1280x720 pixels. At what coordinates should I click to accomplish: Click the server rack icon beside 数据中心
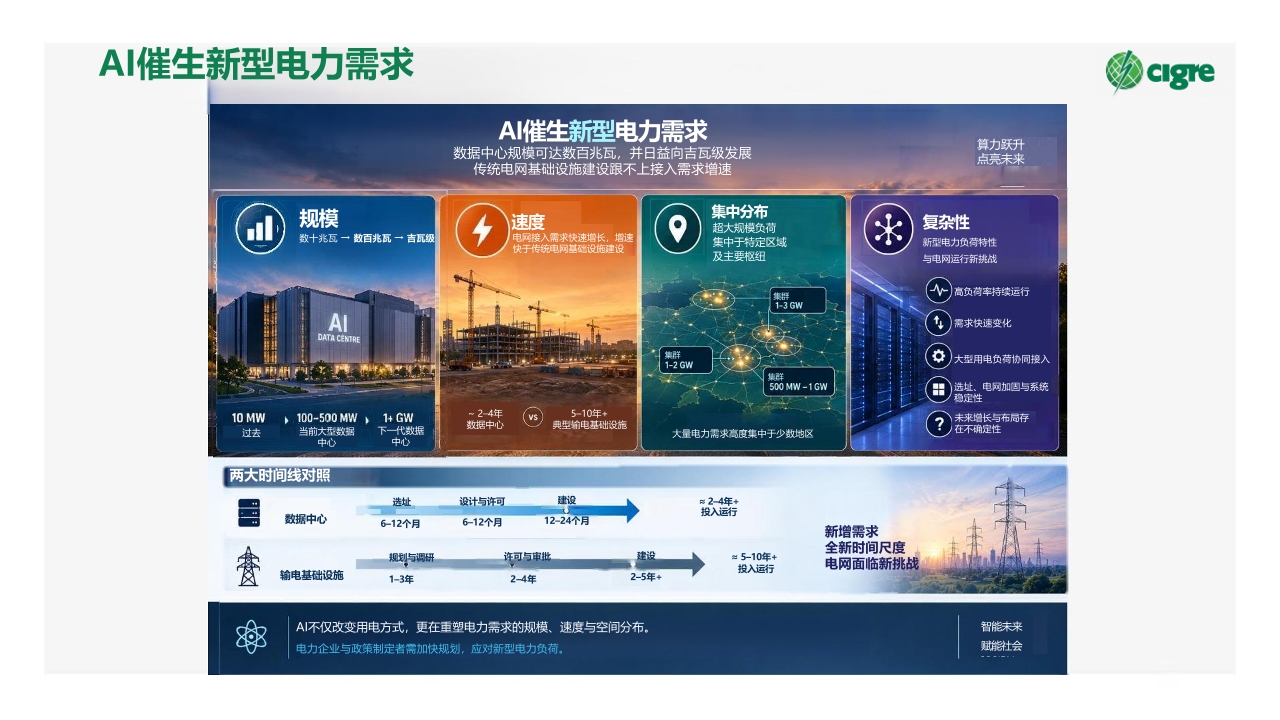(248, 513)
